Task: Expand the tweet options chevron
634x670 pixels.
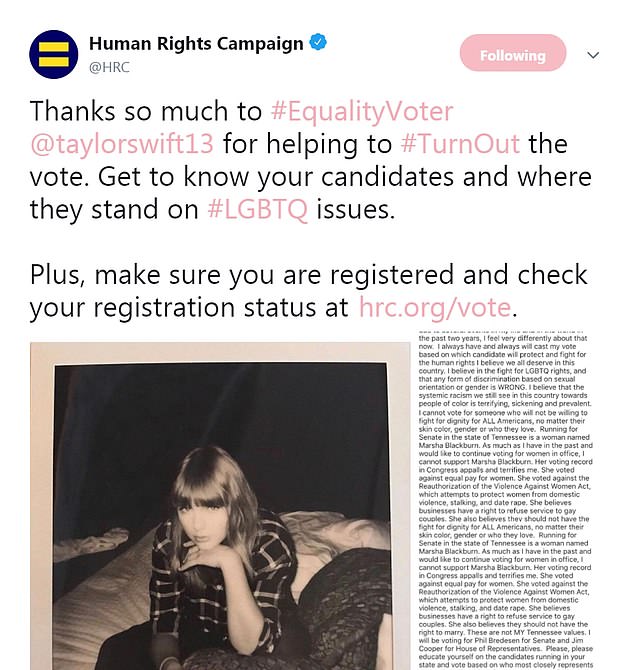Action: [593, 55]
